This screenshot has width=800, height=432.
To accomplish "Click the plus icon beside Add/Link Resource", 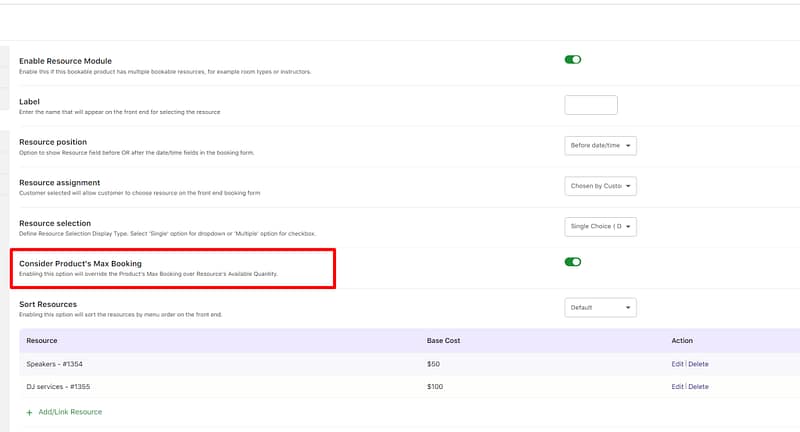I will tap(29, 412).
